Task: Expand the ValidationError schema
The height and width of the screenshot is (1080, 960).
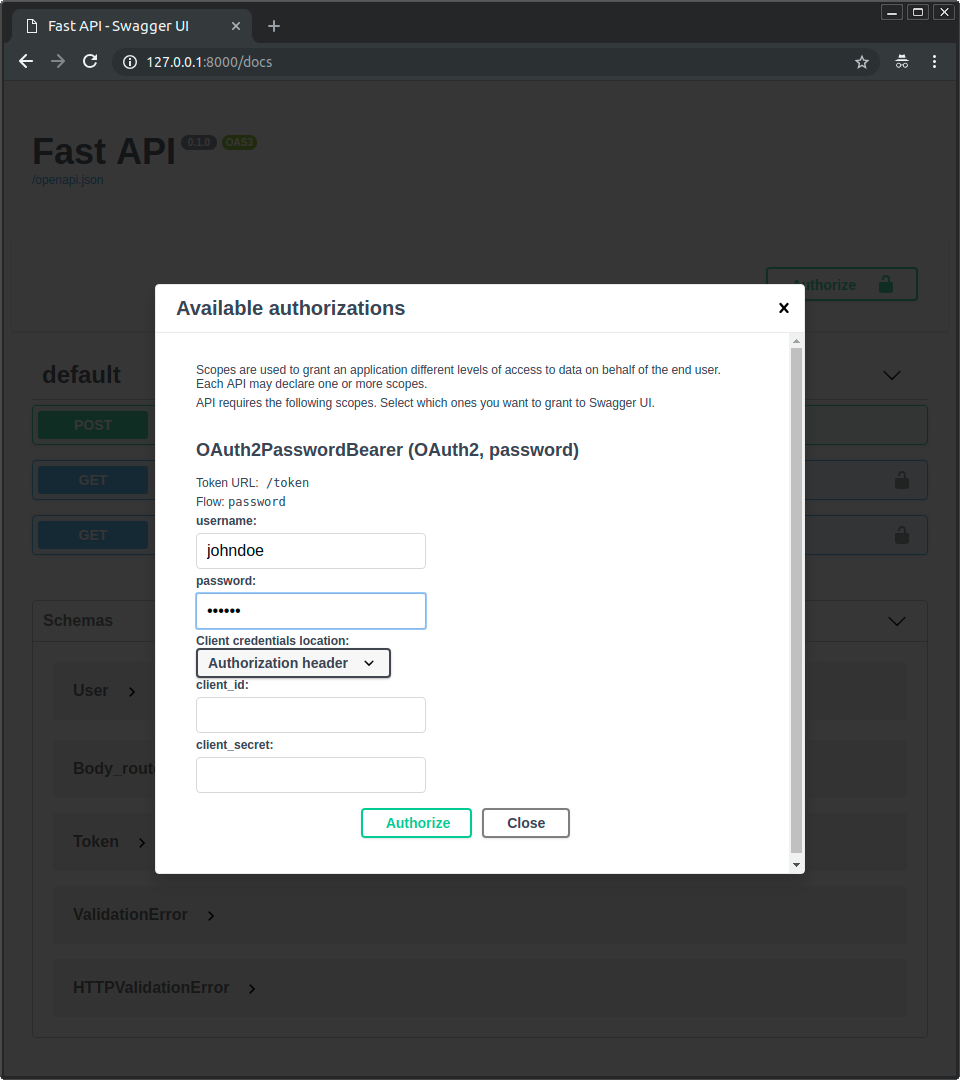Action: pyautogui.click(x=210, y=915)
